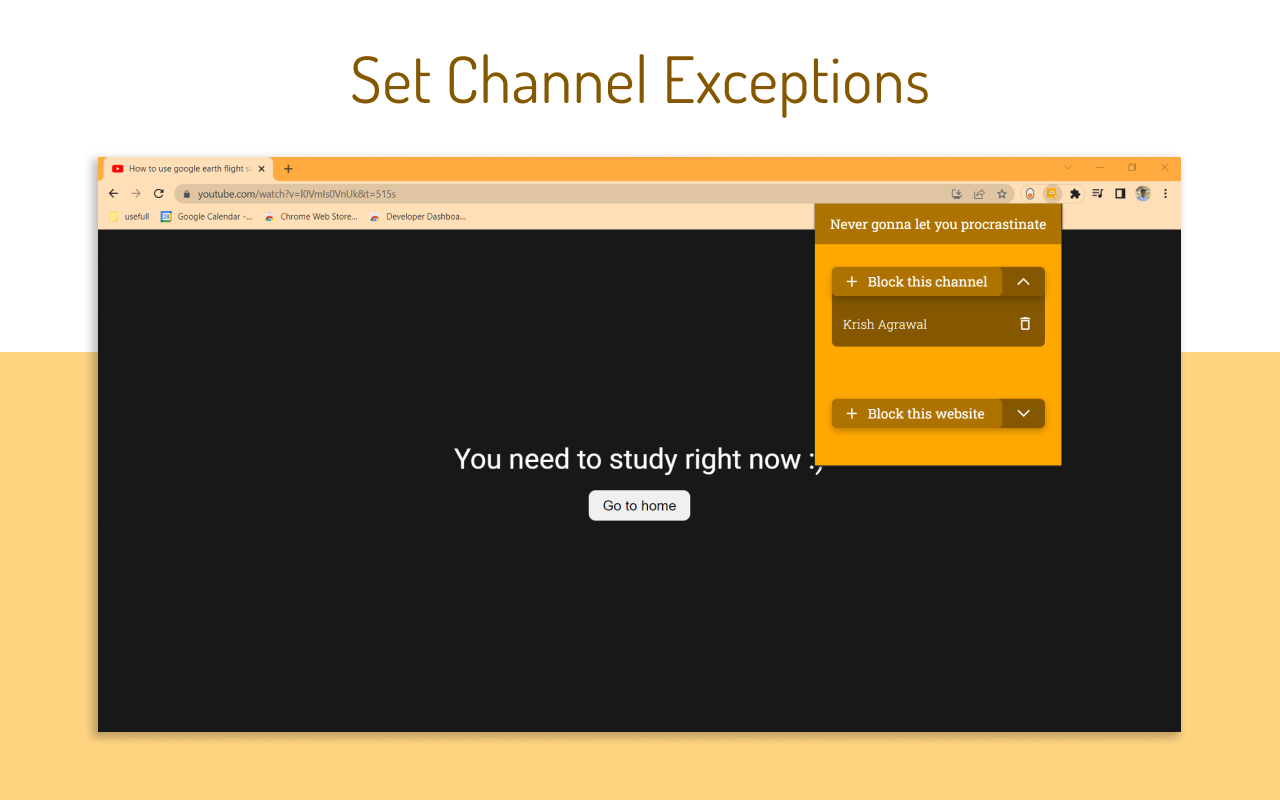Click the share page icon

(x=979, y=194)
